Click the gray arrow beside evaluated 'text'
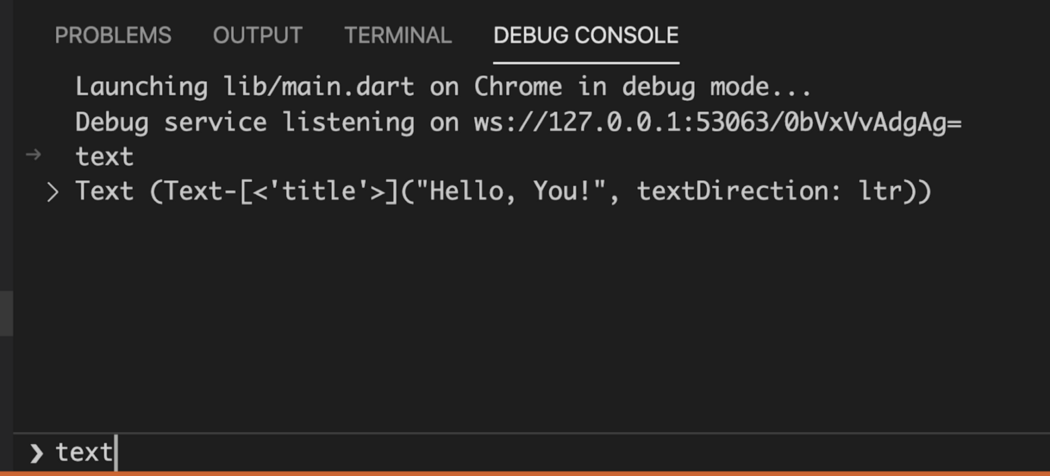Screen dimensions: 1050x476 tap(33, 155)
